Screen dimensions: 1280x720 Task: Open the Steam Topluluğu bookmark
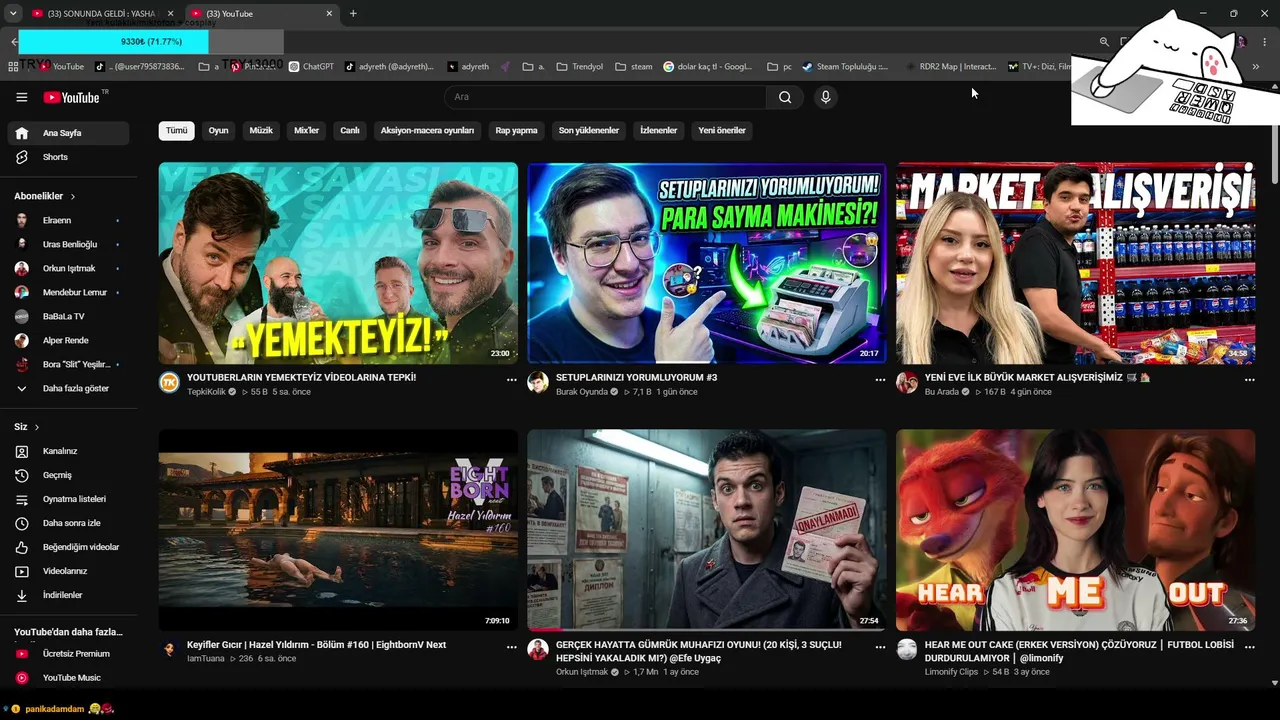pyautogui.click(x=845, y=67)
